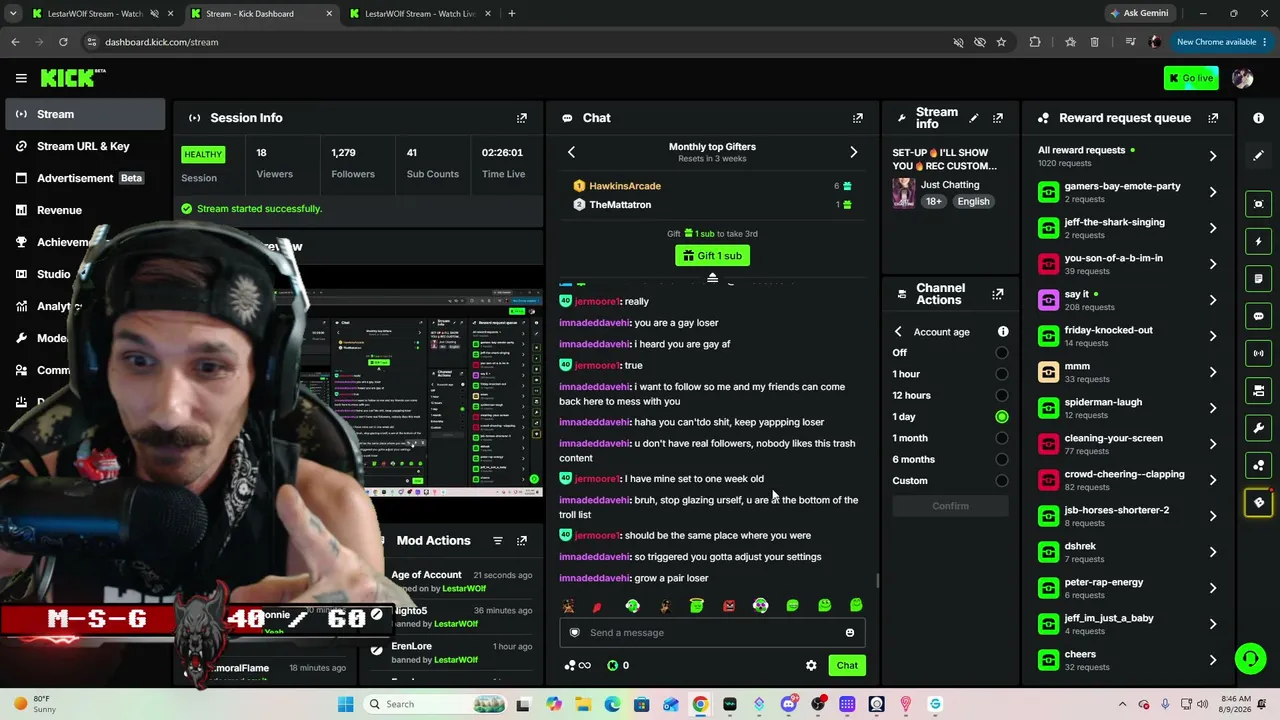Open the Advertisement Beta page

click(85, 178)
